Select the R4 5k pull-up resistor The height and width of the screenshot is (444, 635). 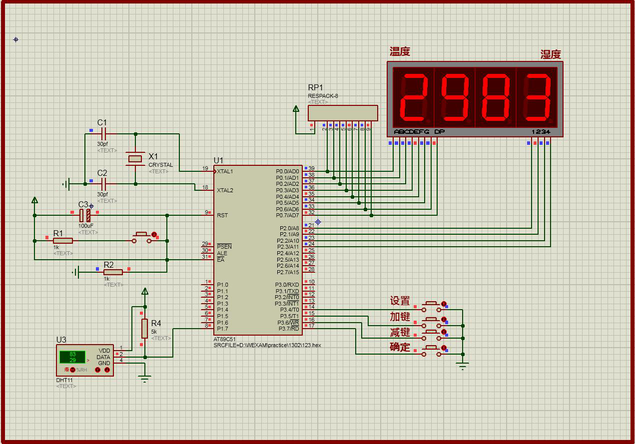[144, 329]
